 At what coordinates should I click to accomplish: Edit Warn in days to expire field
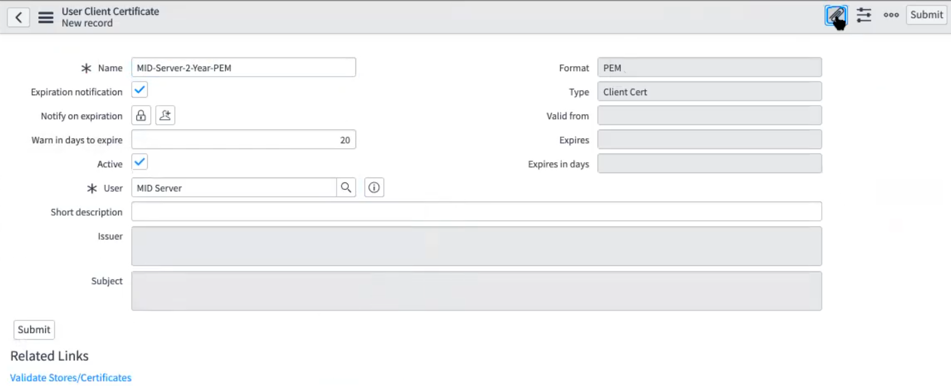pos(243,140)
